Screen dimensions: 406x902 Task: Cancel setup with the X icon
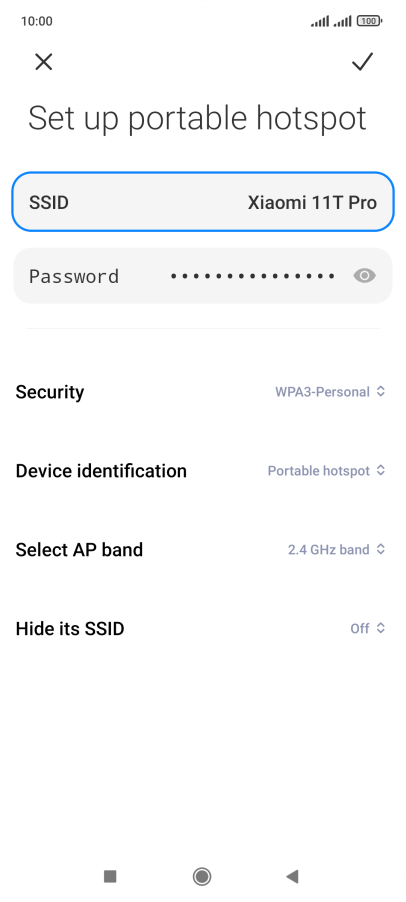tap(44, 62)
